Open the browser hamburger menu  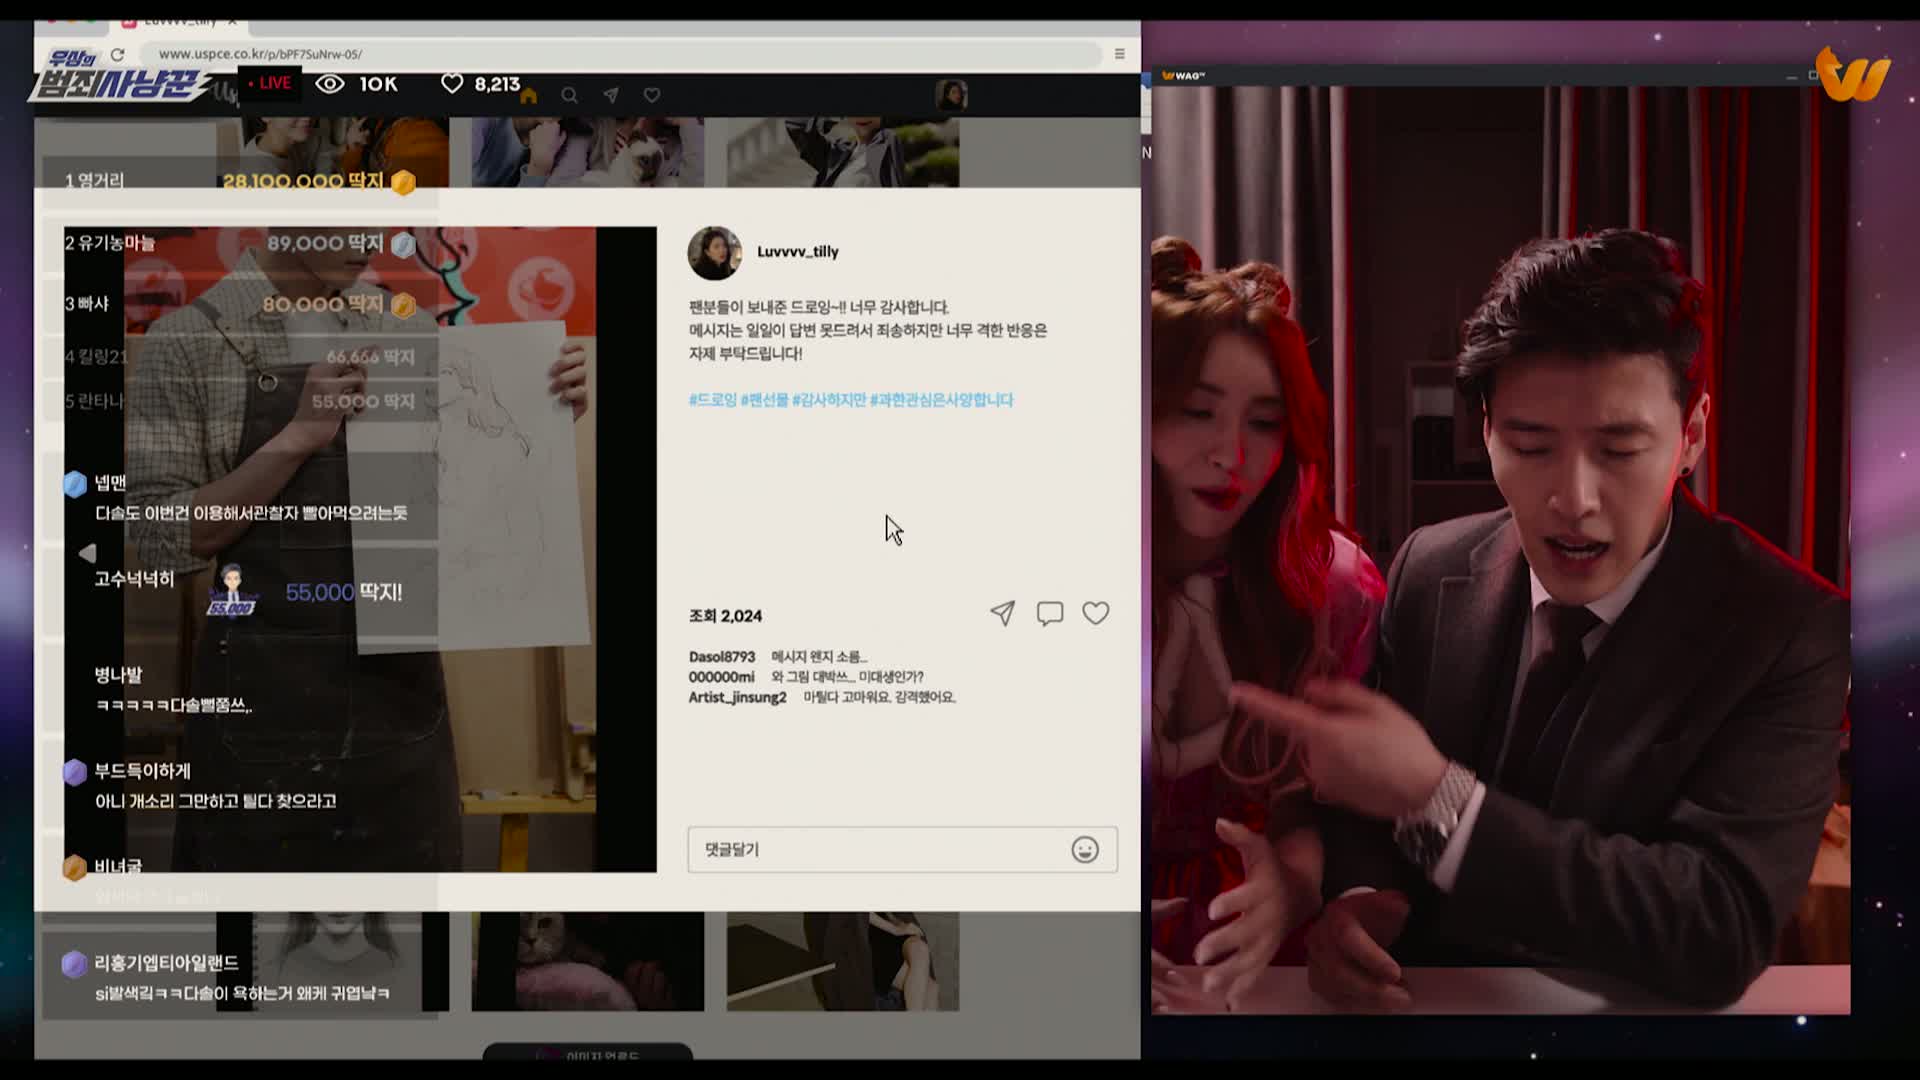click(x=1119, y=54)
